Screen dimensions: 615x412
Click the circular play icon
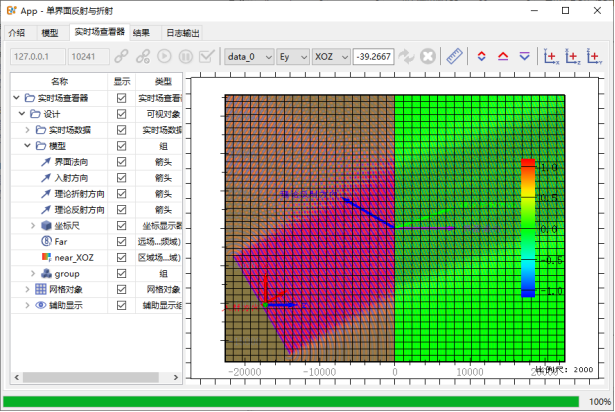pyautogui.click(x=164, y=57)
